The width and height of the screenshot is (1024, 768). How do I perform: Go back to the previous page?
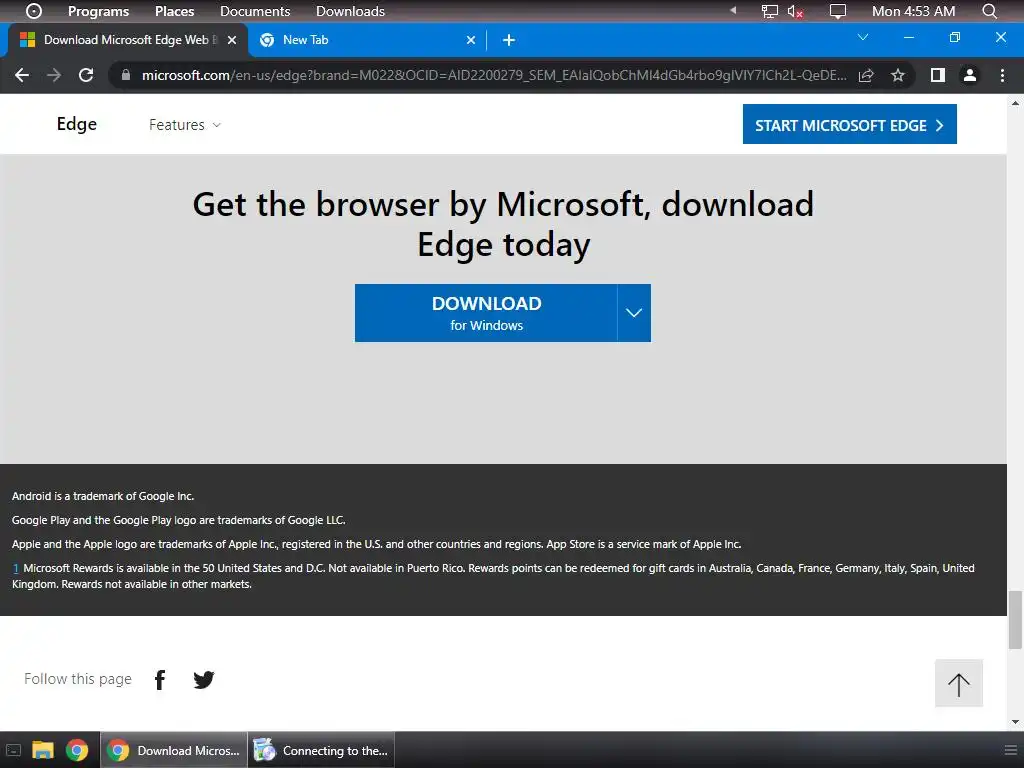(x=22, y=75)
